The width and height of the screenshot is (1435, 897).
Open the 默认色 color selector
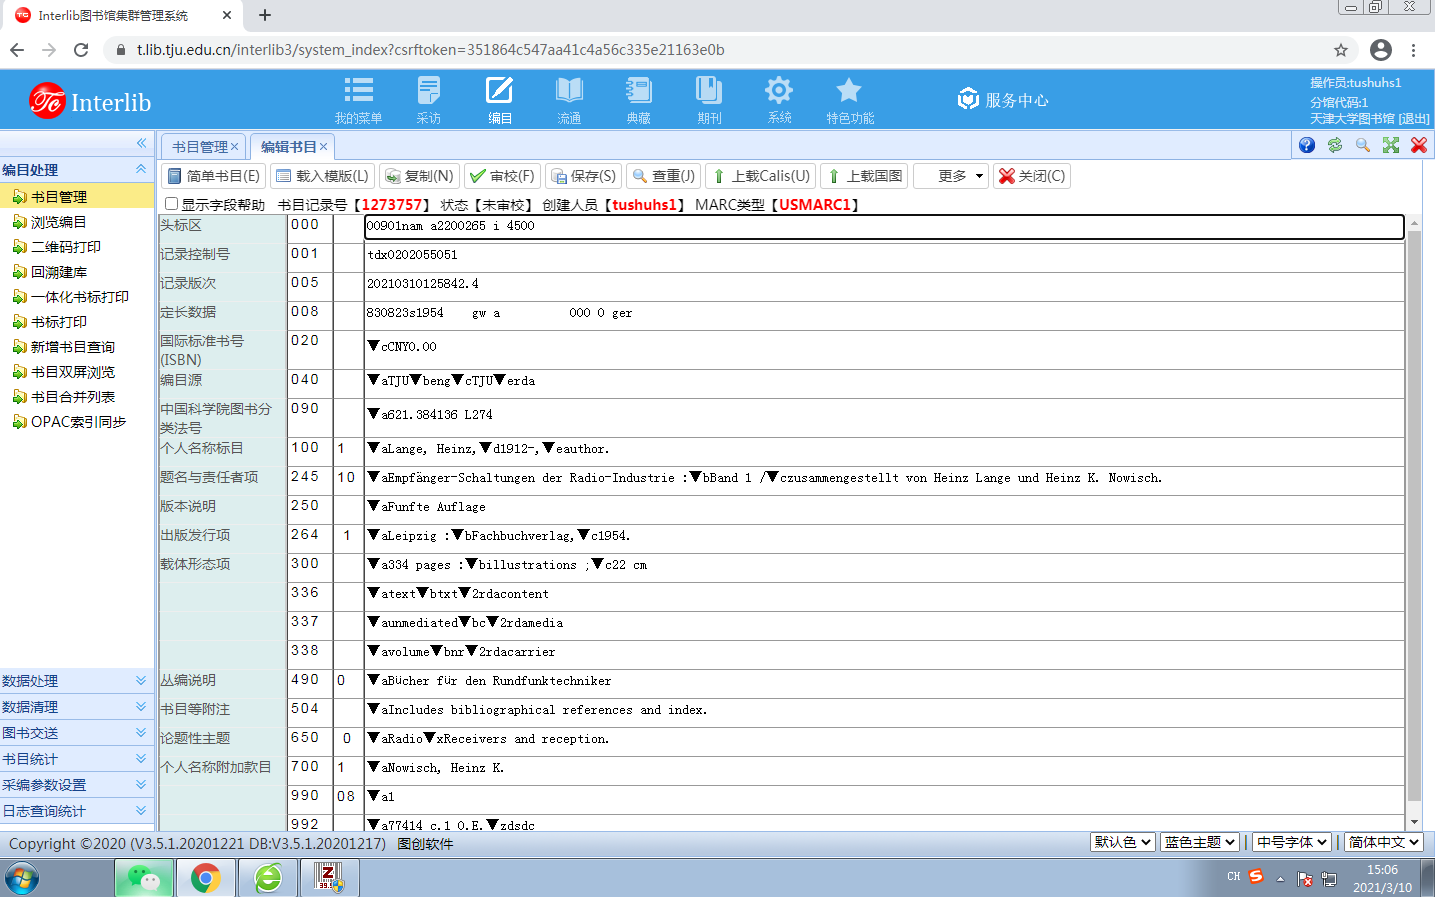click(1122, 842)
